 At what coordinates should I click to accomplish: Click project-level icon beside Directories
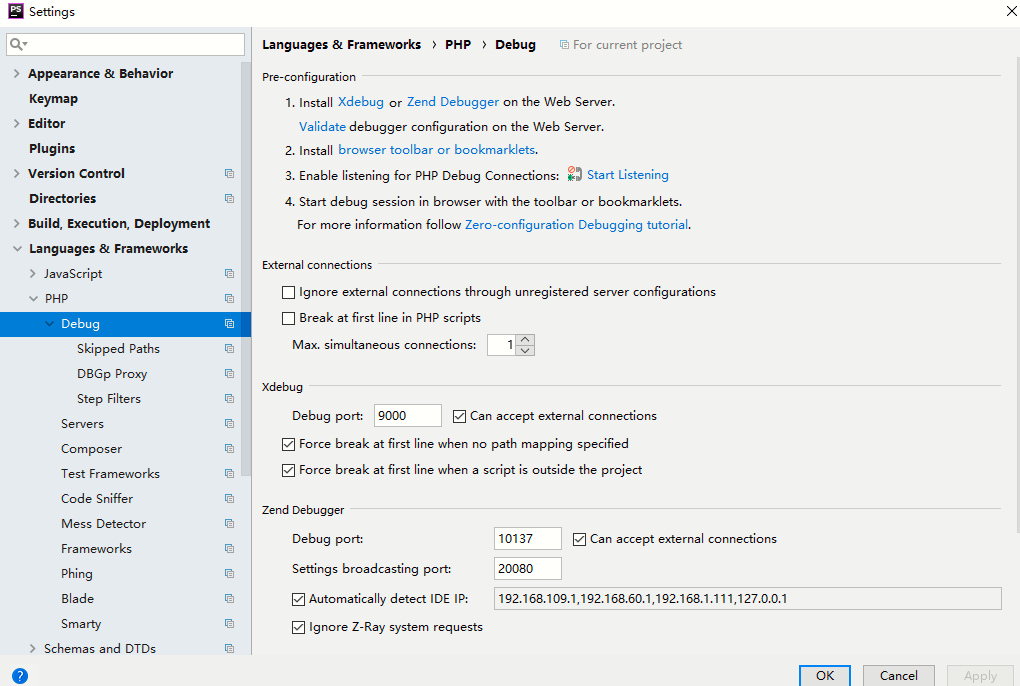click(229, 198)
